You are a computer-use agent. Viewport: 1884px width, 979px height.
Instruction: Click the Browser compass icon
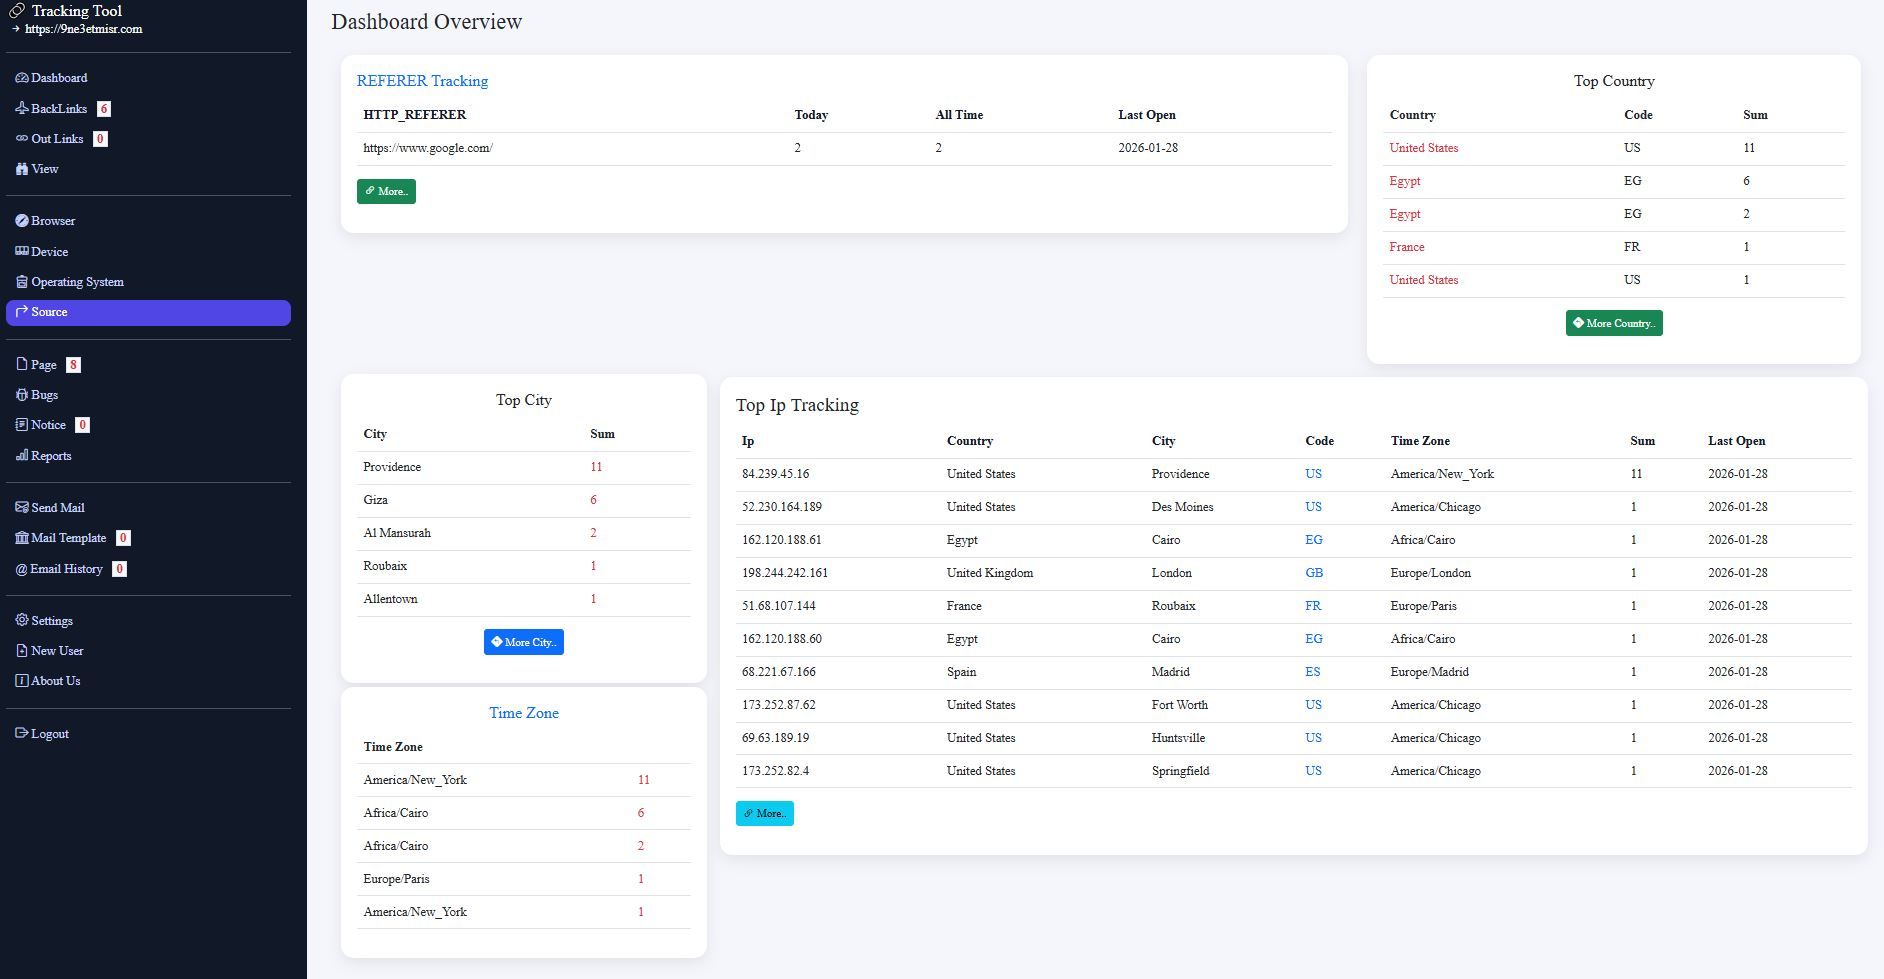coord(22,221)
